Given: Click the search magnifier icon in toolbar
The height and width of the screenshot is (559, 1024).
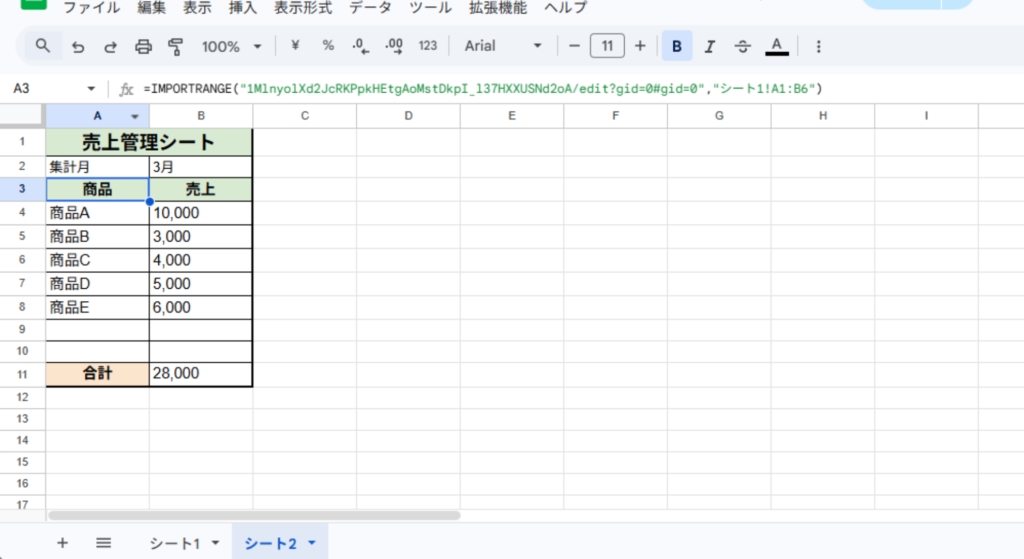Looking at the screenshot, I should 42,46.
